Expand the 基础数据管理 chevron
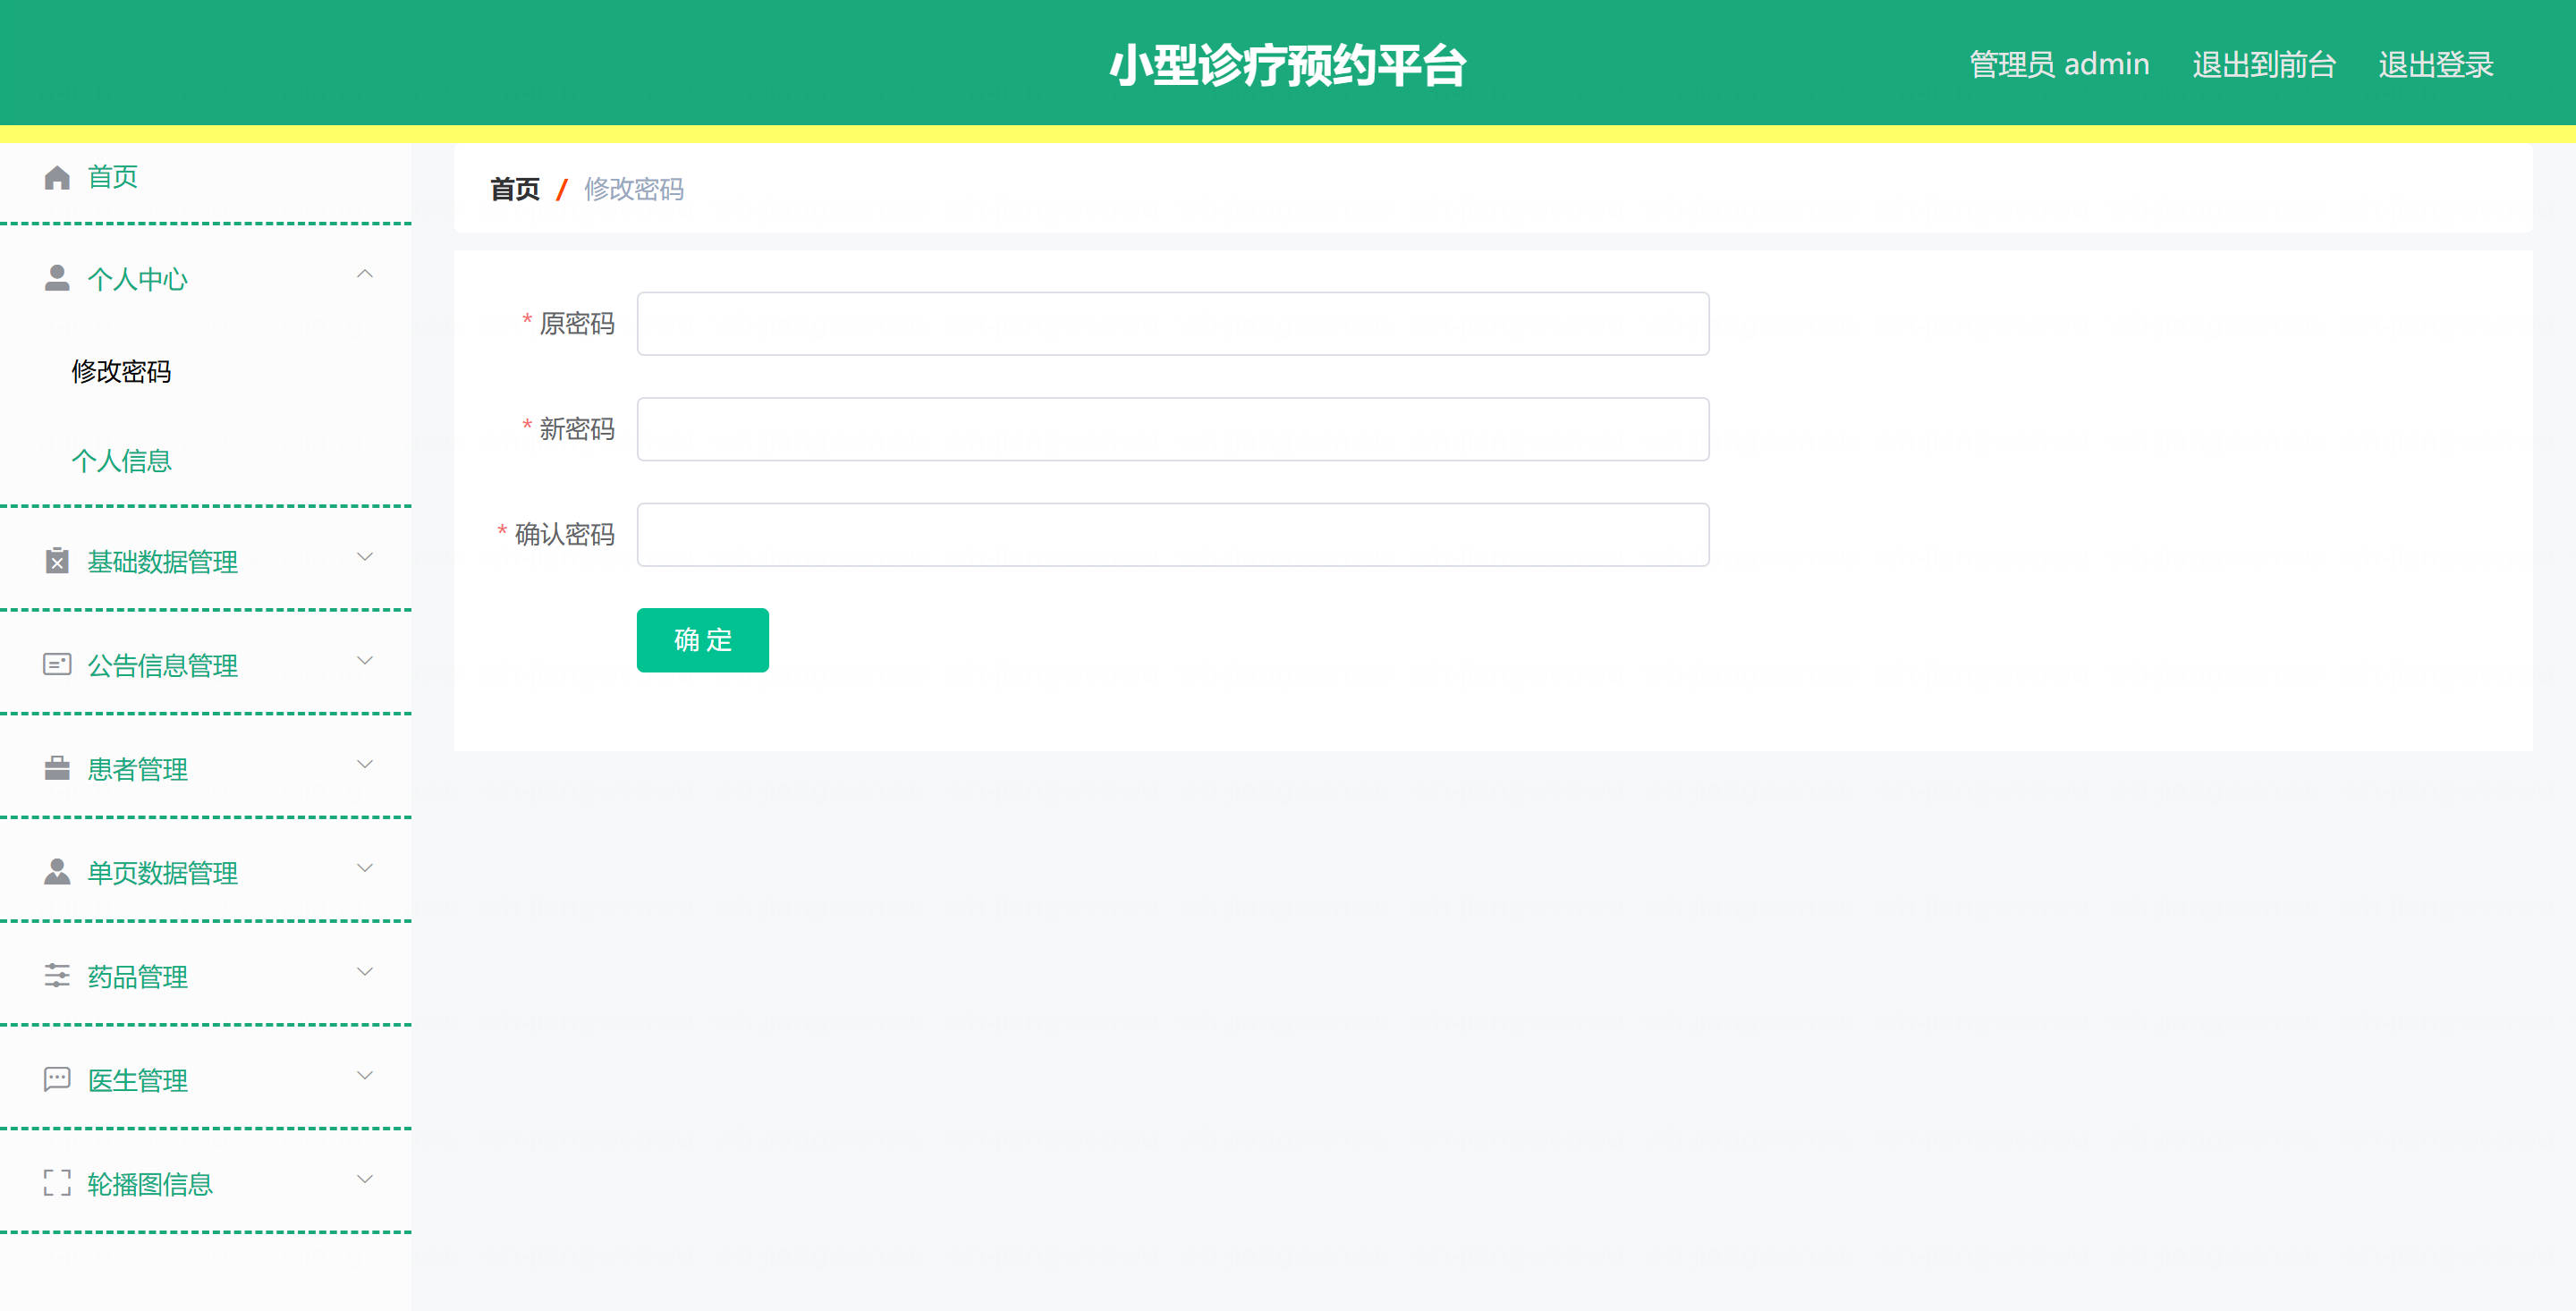This screenshot has width=2576, height=1311. click(x=365, y=557)
